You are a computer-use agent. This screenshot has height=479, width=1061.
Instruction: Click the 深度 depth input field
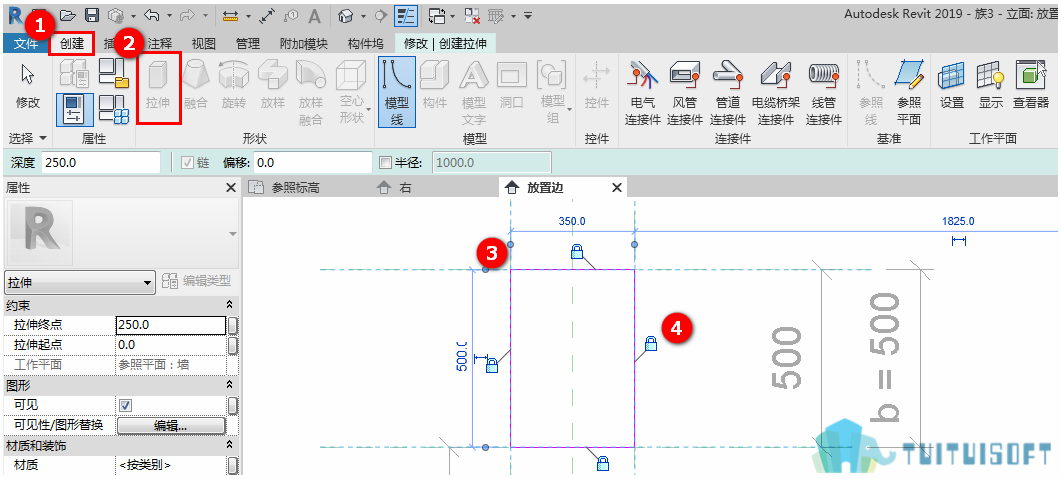coord(101,162)
